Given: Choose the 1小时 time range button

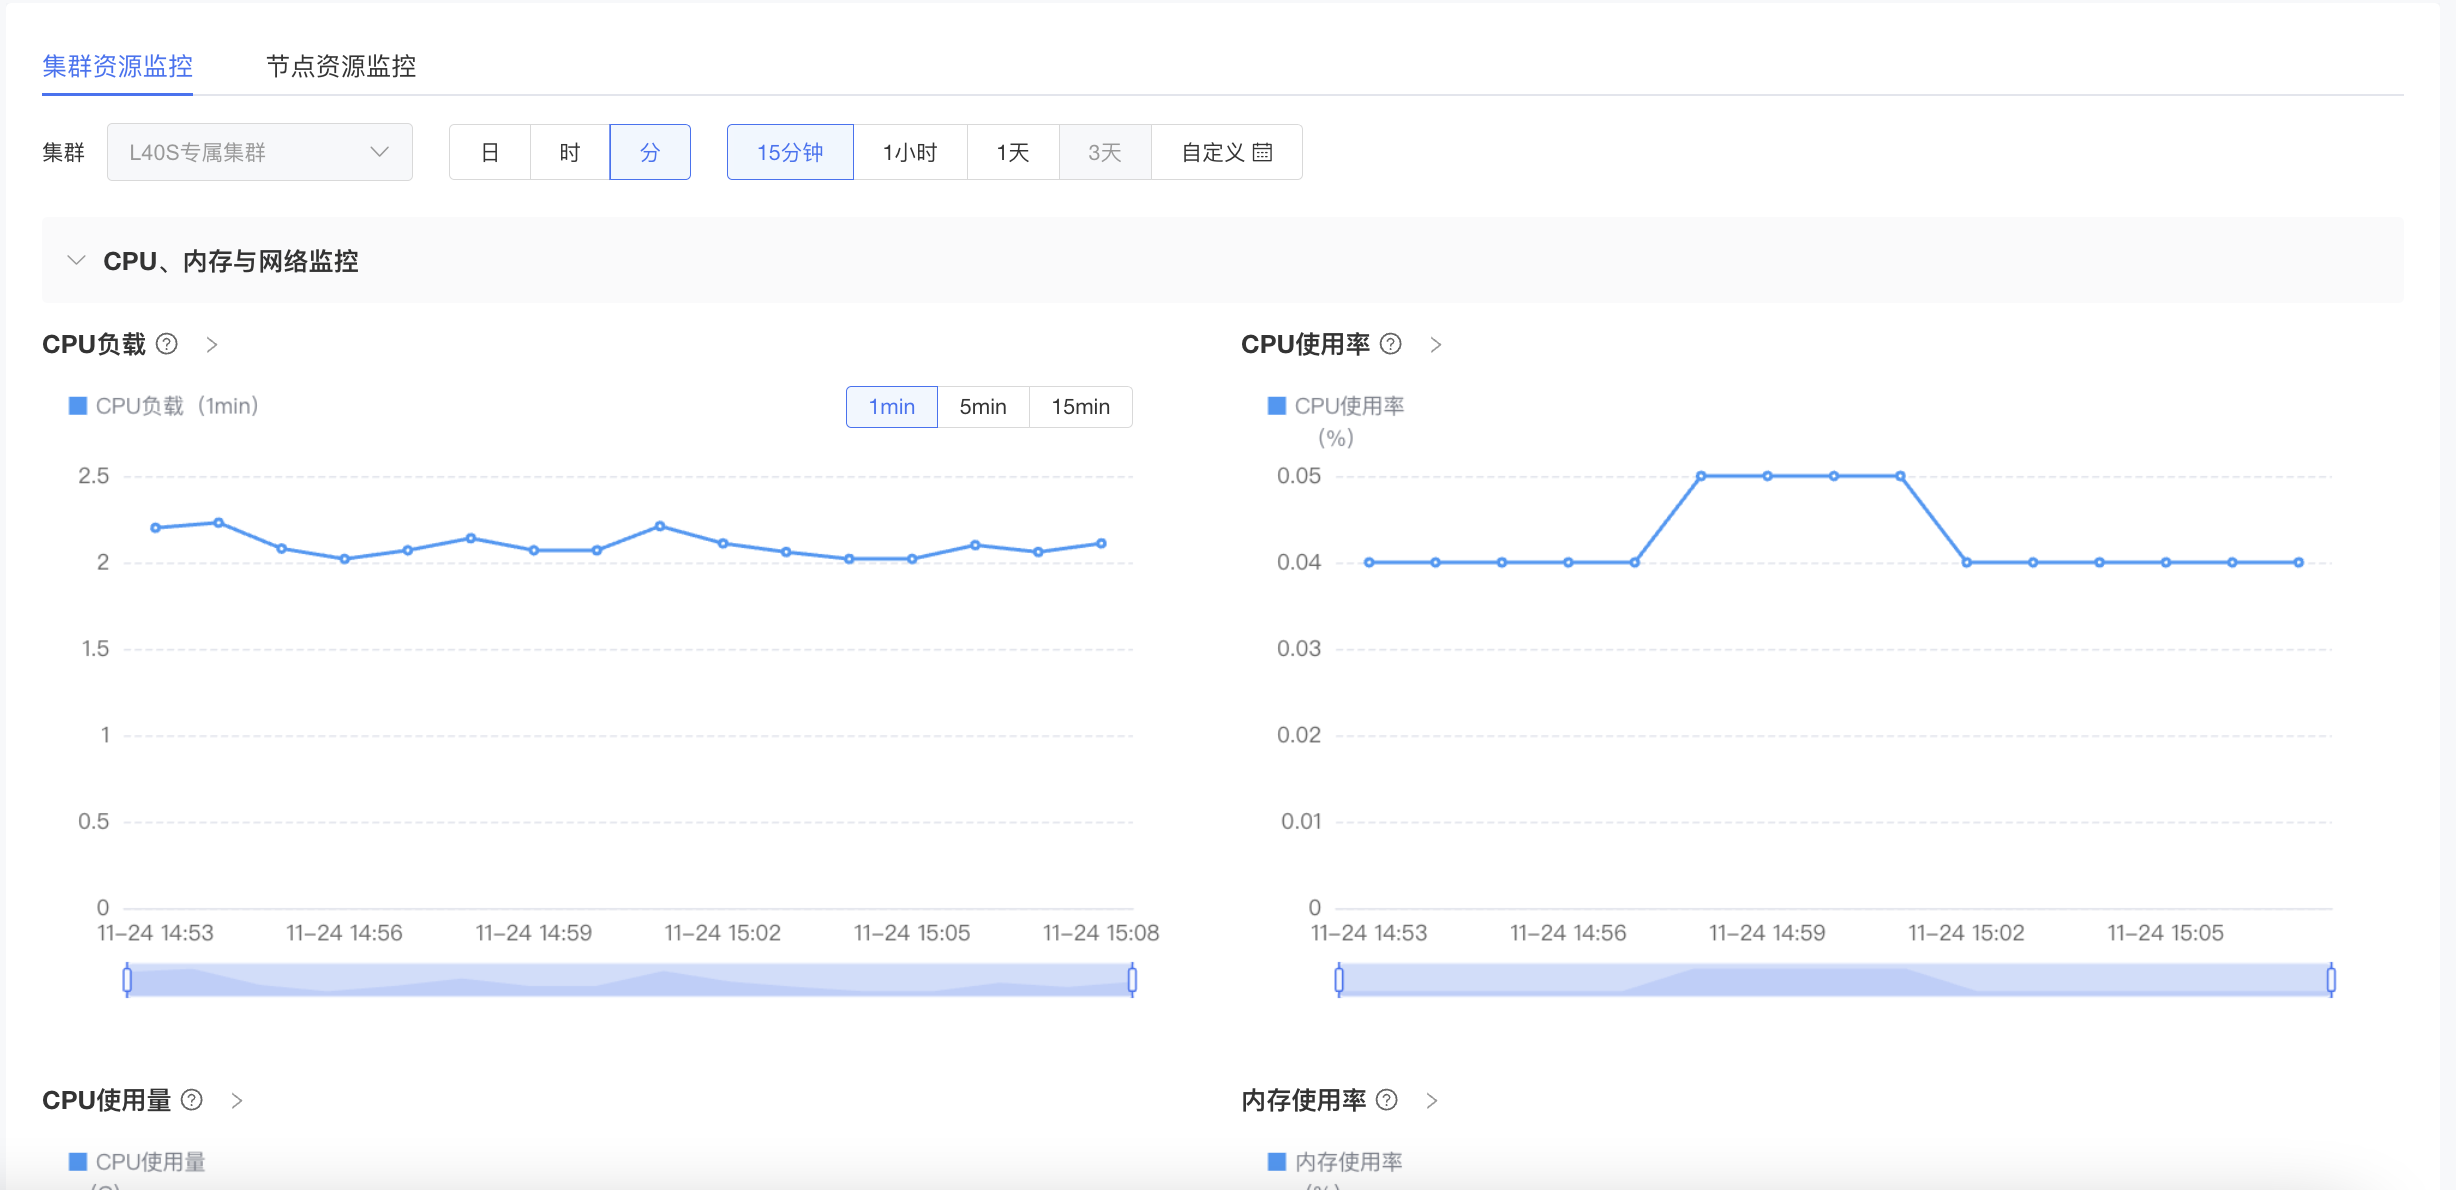Looking at the screenshot, I should click(x=909, y=152).
